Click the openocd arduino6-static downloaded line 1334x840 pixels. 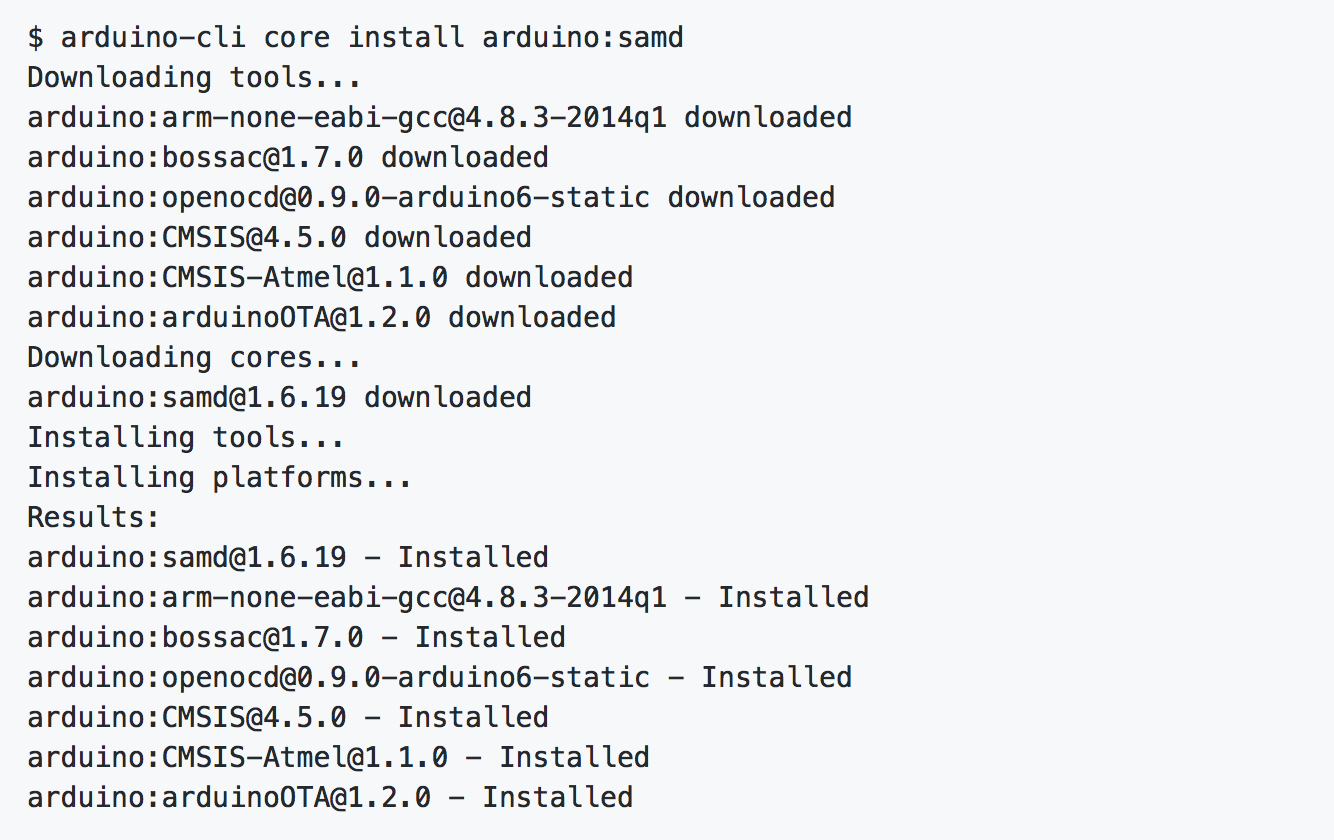click(431, 198)
